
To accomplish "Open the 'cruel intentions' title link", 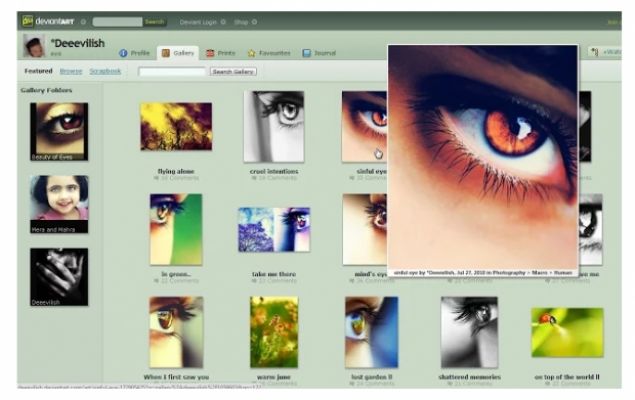I will click(x=274, y=171).
